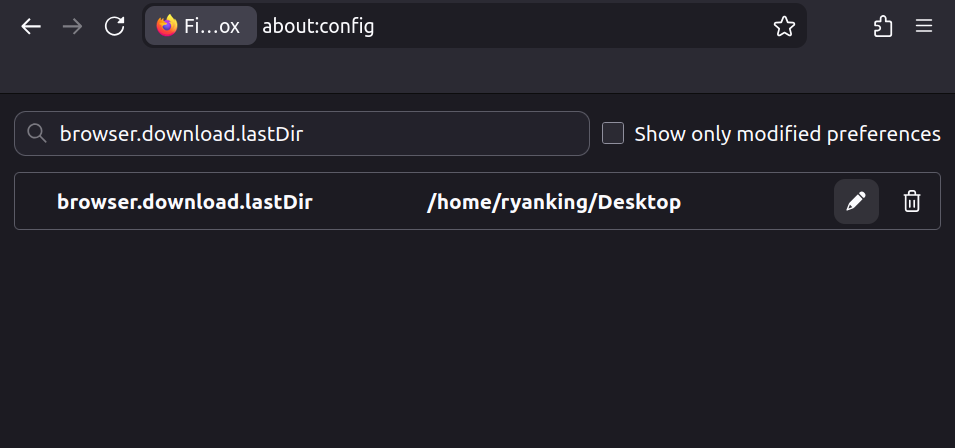Open the Extensions puzzle-piece panel
The image size is (955, 448).
[883, 27]
